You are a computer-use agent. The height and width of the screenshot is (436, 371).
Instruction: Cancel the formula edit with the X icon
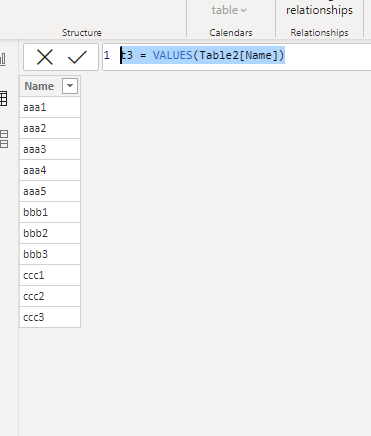(x=45, y=57)
